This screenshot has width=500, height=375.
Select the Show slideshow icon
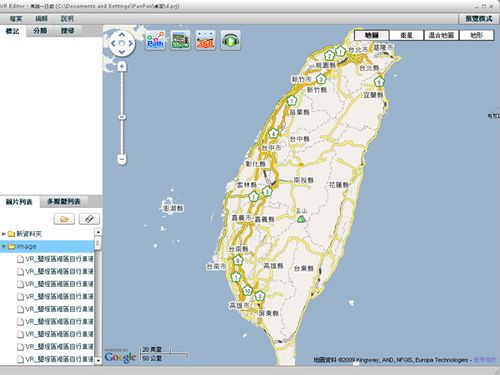point(180,40)
